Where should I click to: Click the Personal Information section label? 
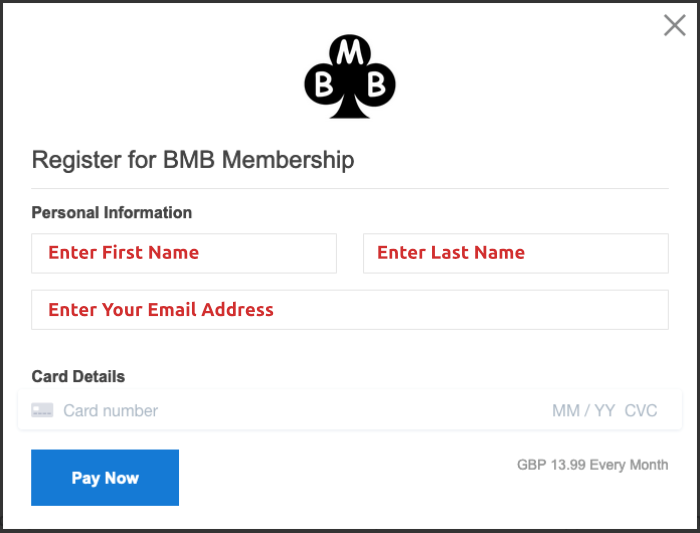(112, 212)
